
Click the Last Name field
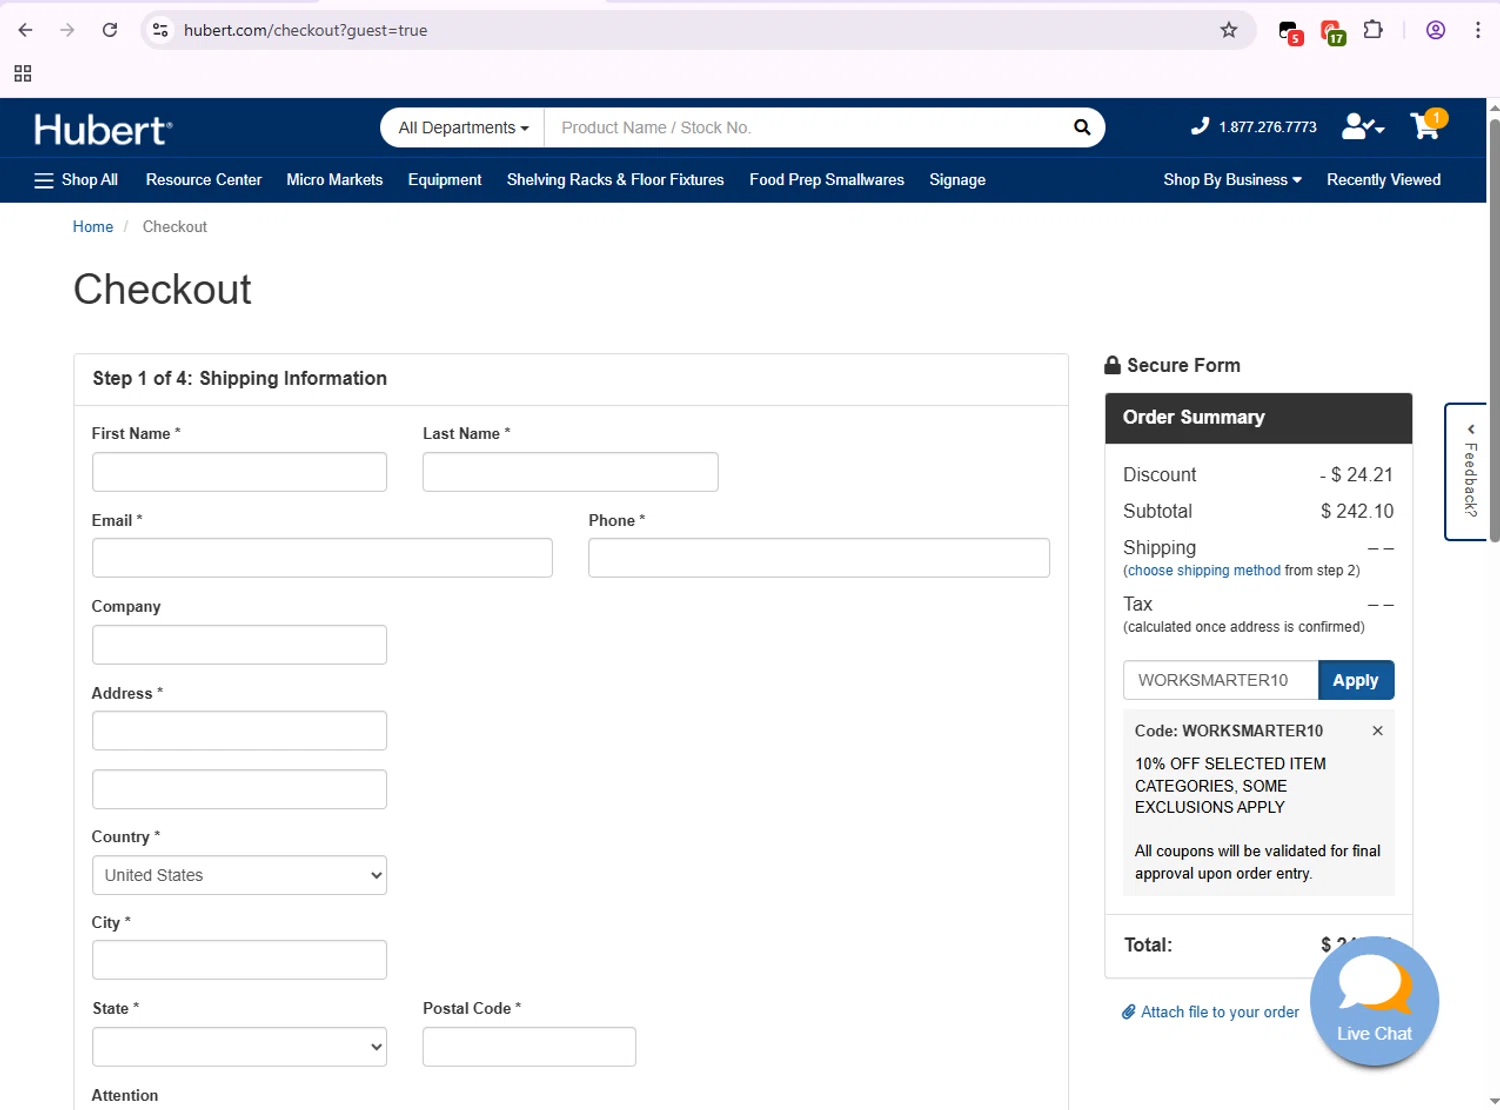570,472
